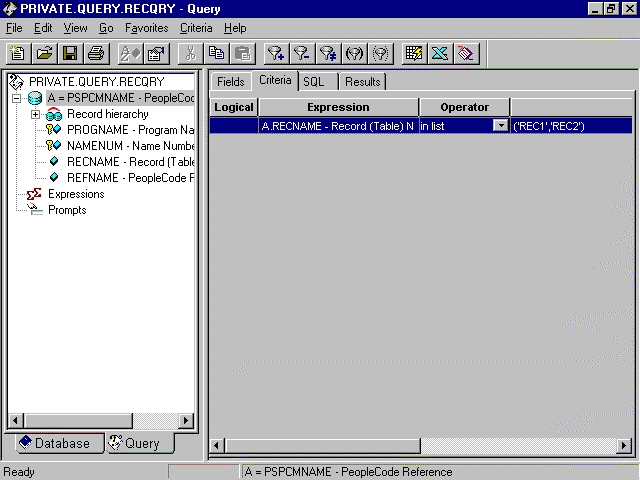This screenshot has width=640, height=480.
Task: Click the Delete Criteria funnel minus icon
Action: tap(302, 53)
